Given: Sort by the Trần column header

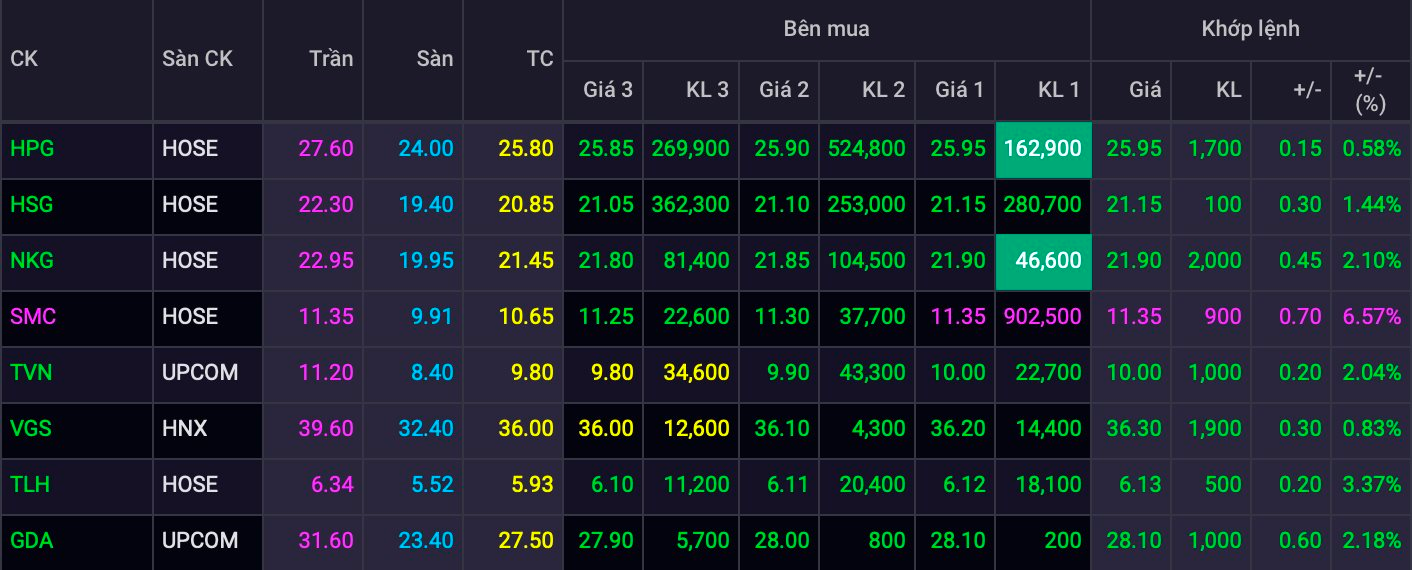Looking at the screenshot, I should pos(330,59).
